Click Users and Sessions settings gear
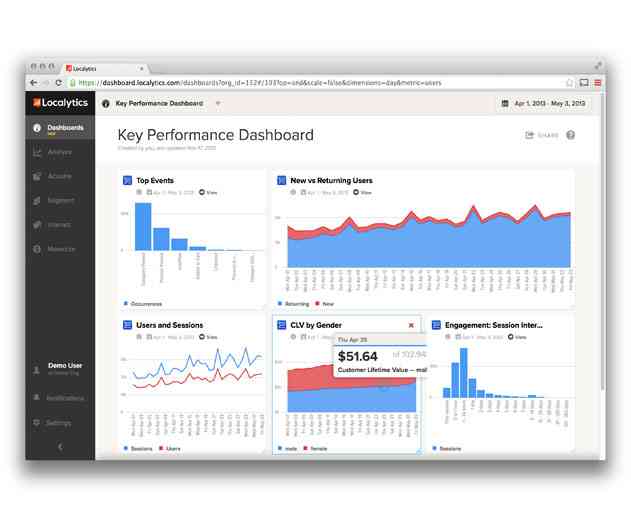Viewport: 631px width, 522px height. pos(139,337)
